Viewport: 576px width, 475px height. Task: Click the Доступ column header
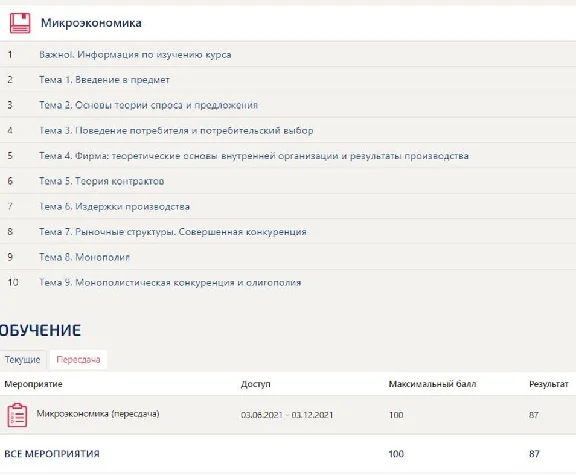click(256, 384)
